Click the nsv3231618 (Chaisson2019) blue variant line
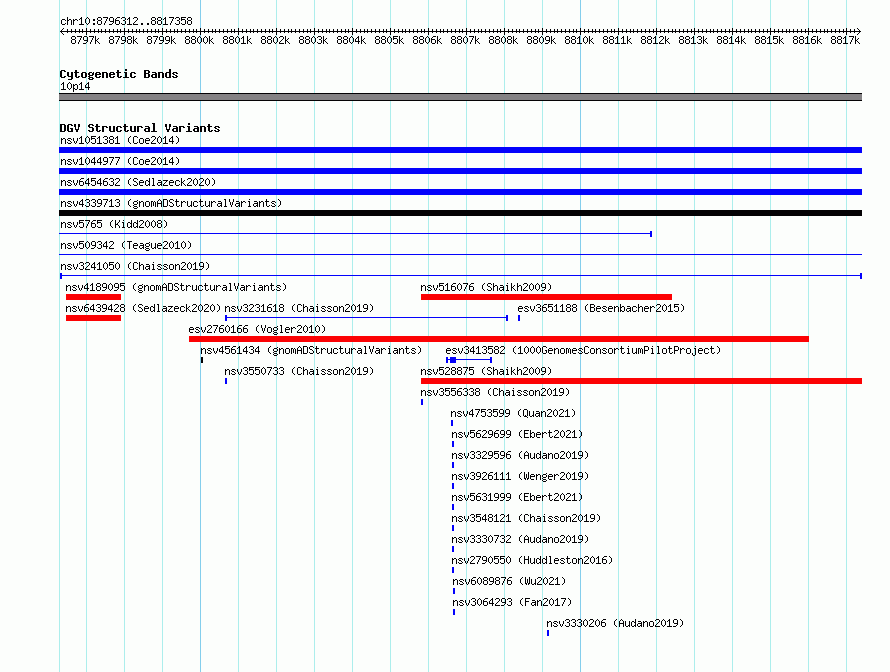Image resolution: width=890 pixels, height=672 pixels. [x=366, y=318]
